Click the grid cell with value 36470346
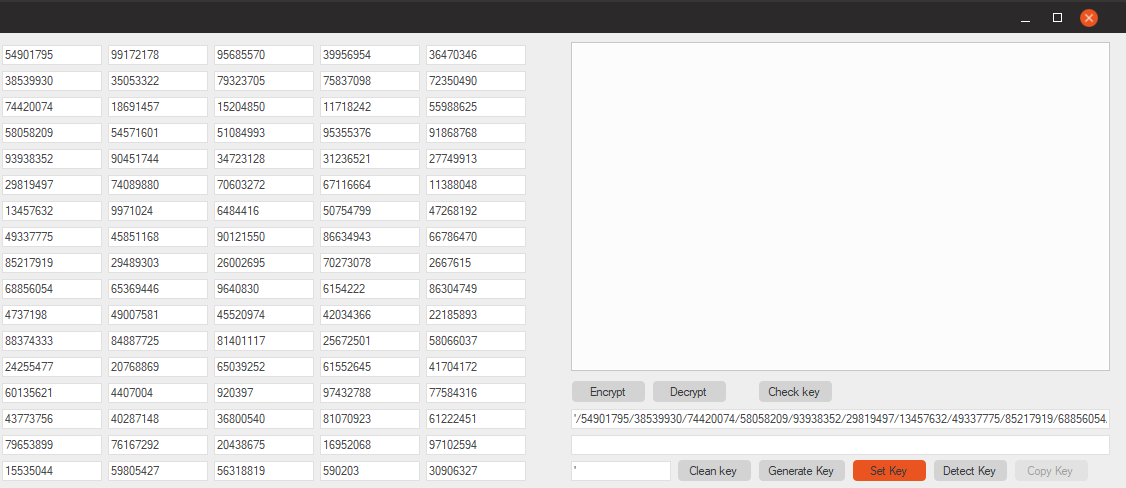 476,55
